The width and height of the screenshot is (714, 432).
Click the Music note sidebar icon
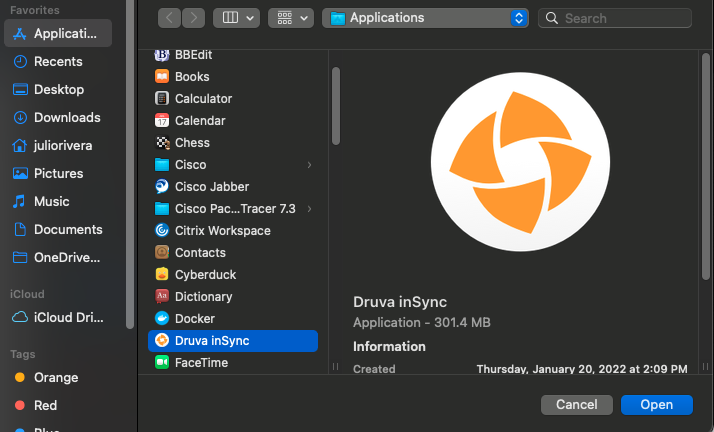tap(19, 201)
